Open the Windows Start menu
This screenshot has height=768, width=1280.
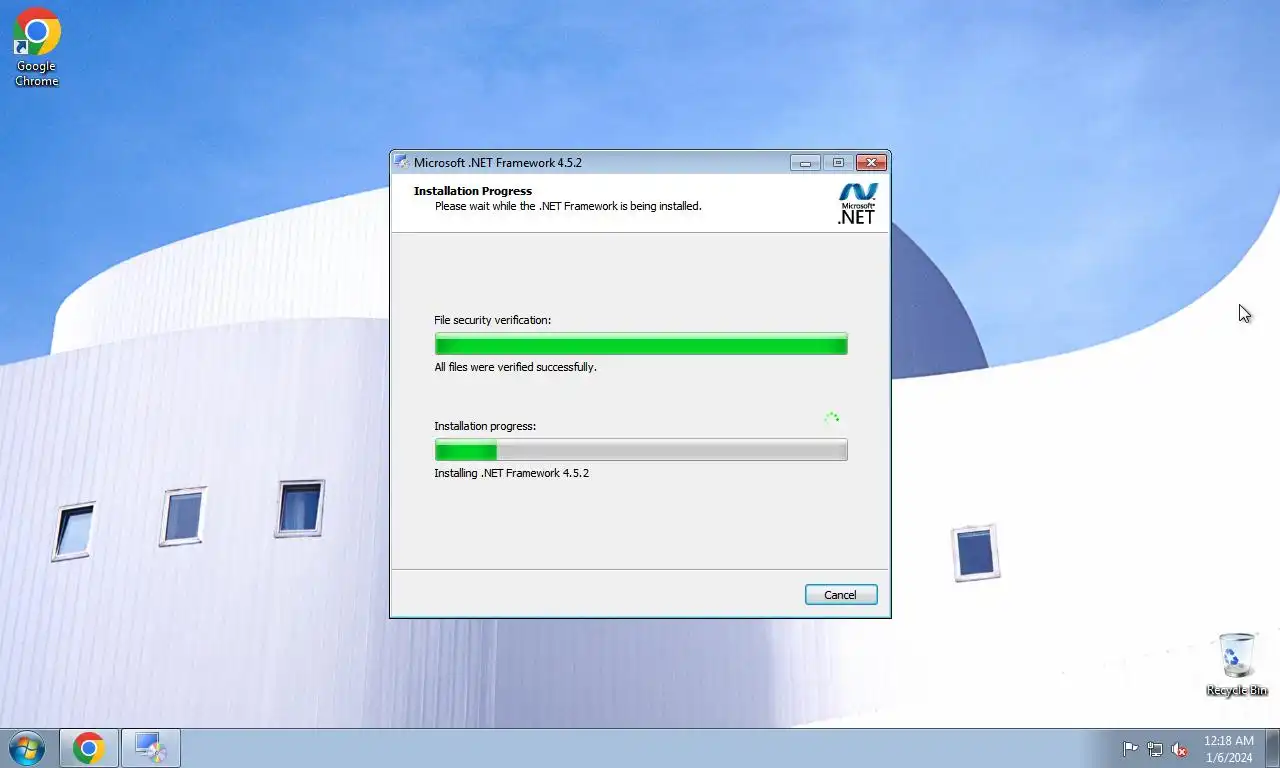coord(27,748)
